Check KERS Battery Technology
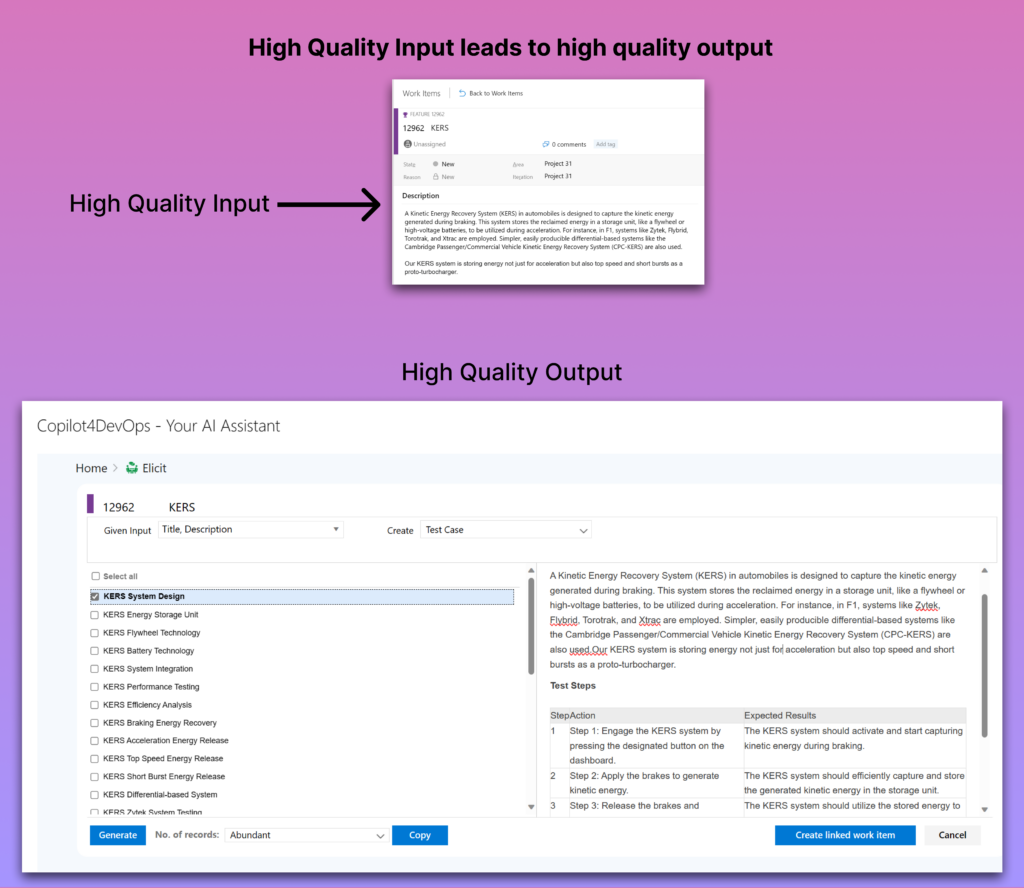Viewport: 1024px width, 888px height. click(95, 651)
